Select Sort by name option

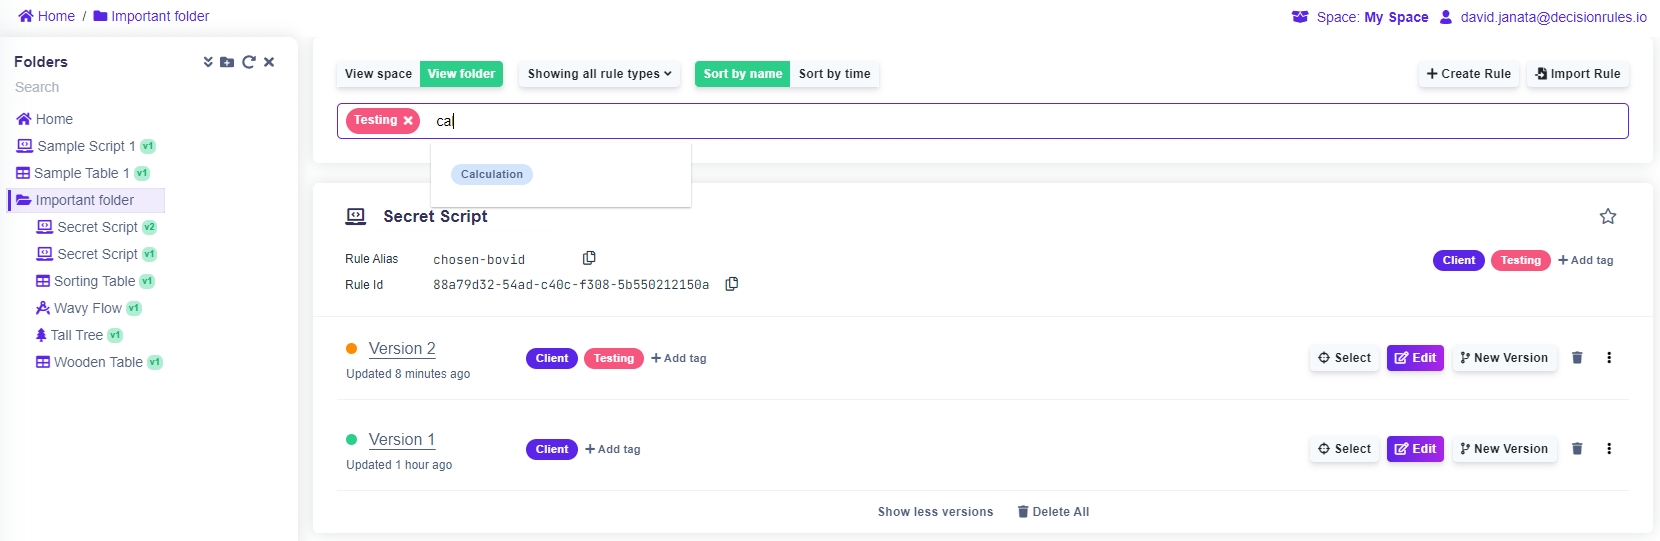click(742, 74)
